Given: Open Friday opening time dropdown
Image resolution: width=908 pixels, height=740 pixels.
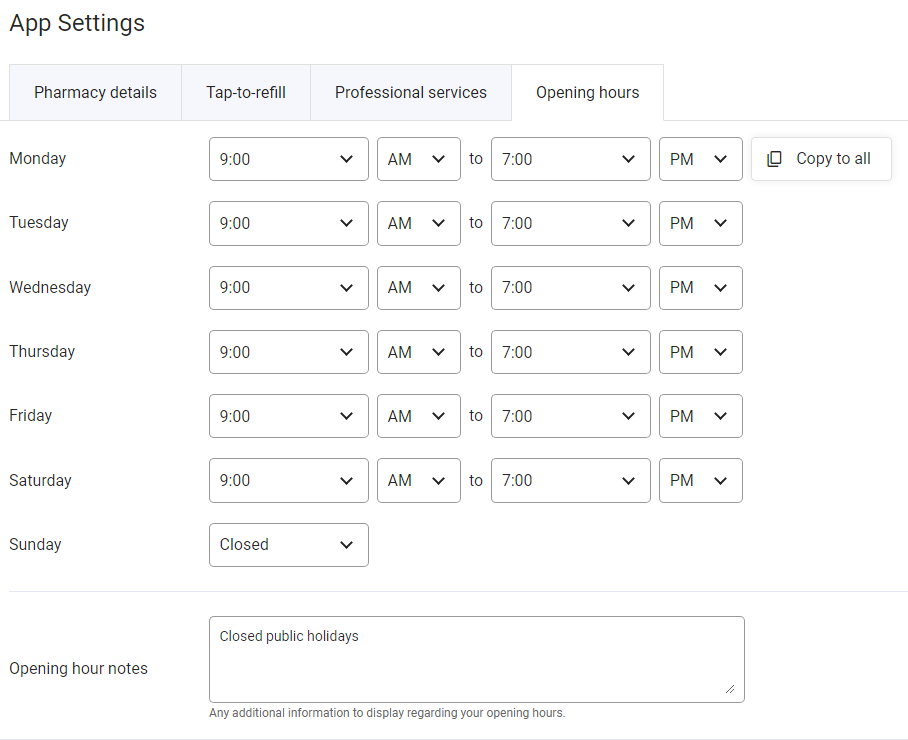Looking at the screenshot, I should 288,416.
